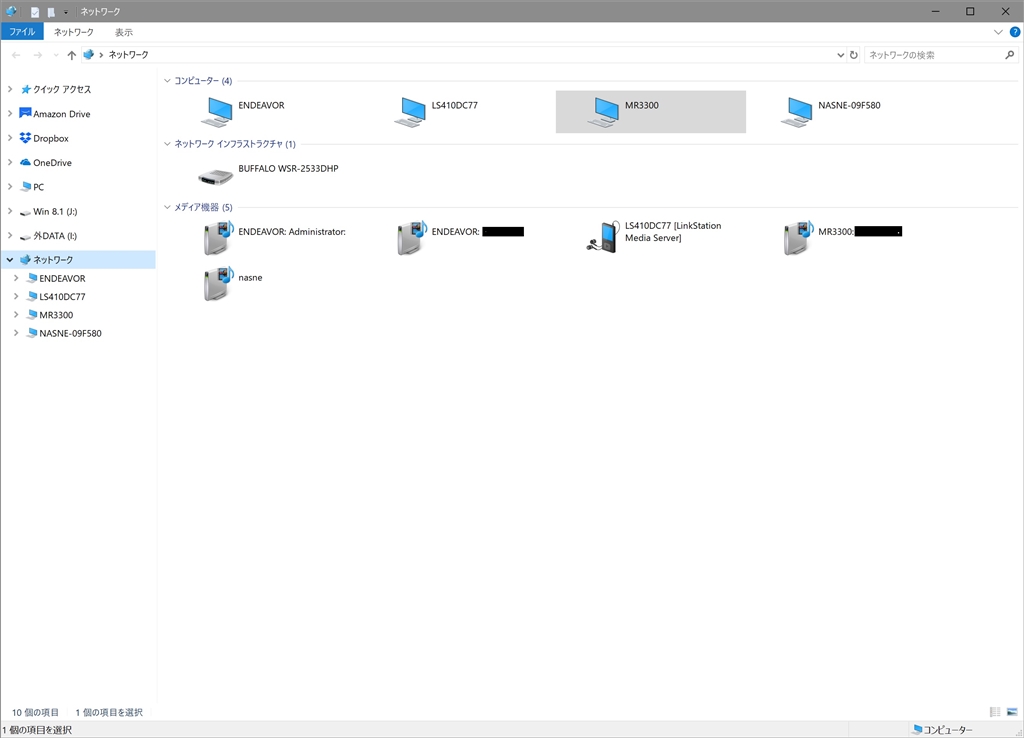Click the New folder quick access icon
The image size is (1024, 738).
tap(51, 12)
